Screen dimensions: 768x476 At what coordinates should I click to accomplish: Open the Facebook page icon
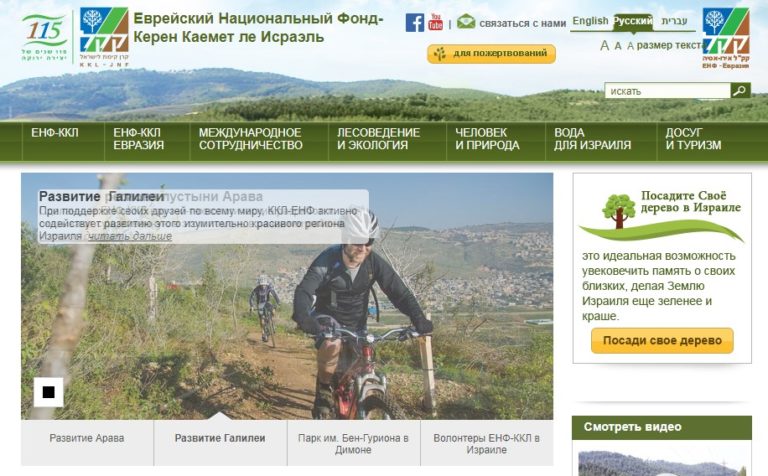(414, 23)
